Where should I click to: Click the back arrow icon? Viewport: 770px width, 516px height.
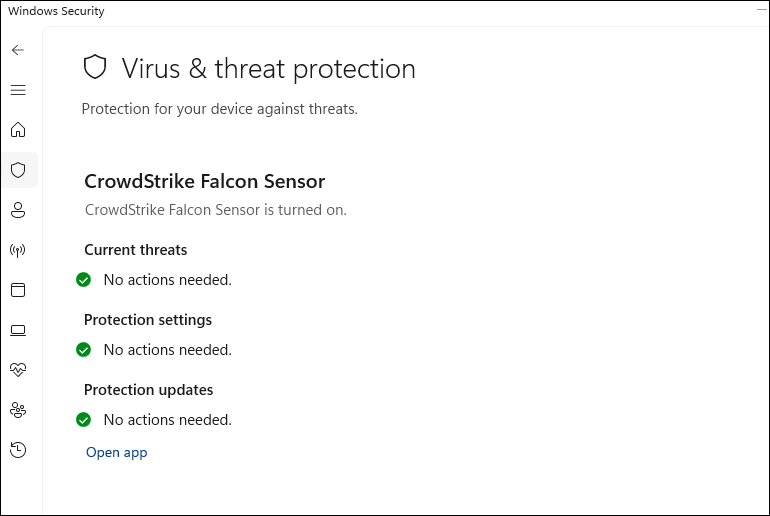coord(18,50)
